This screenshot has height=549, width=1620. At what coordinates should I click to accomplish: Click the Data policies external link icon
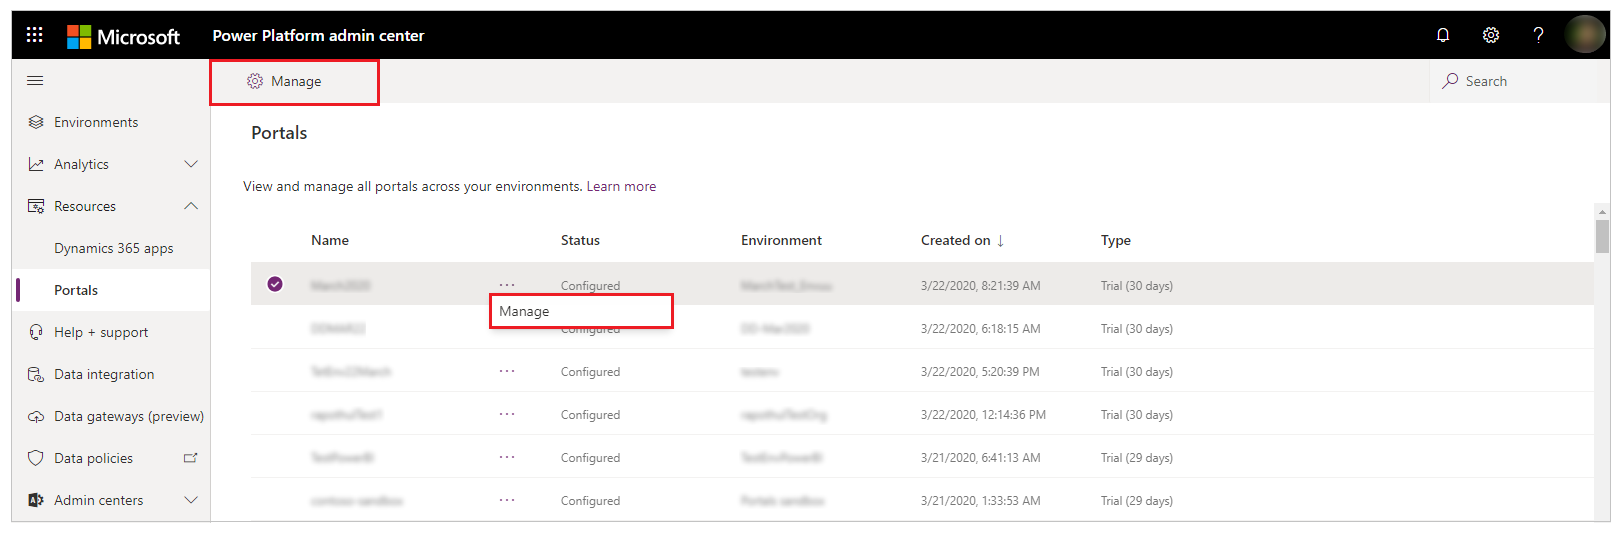(190, 458)
